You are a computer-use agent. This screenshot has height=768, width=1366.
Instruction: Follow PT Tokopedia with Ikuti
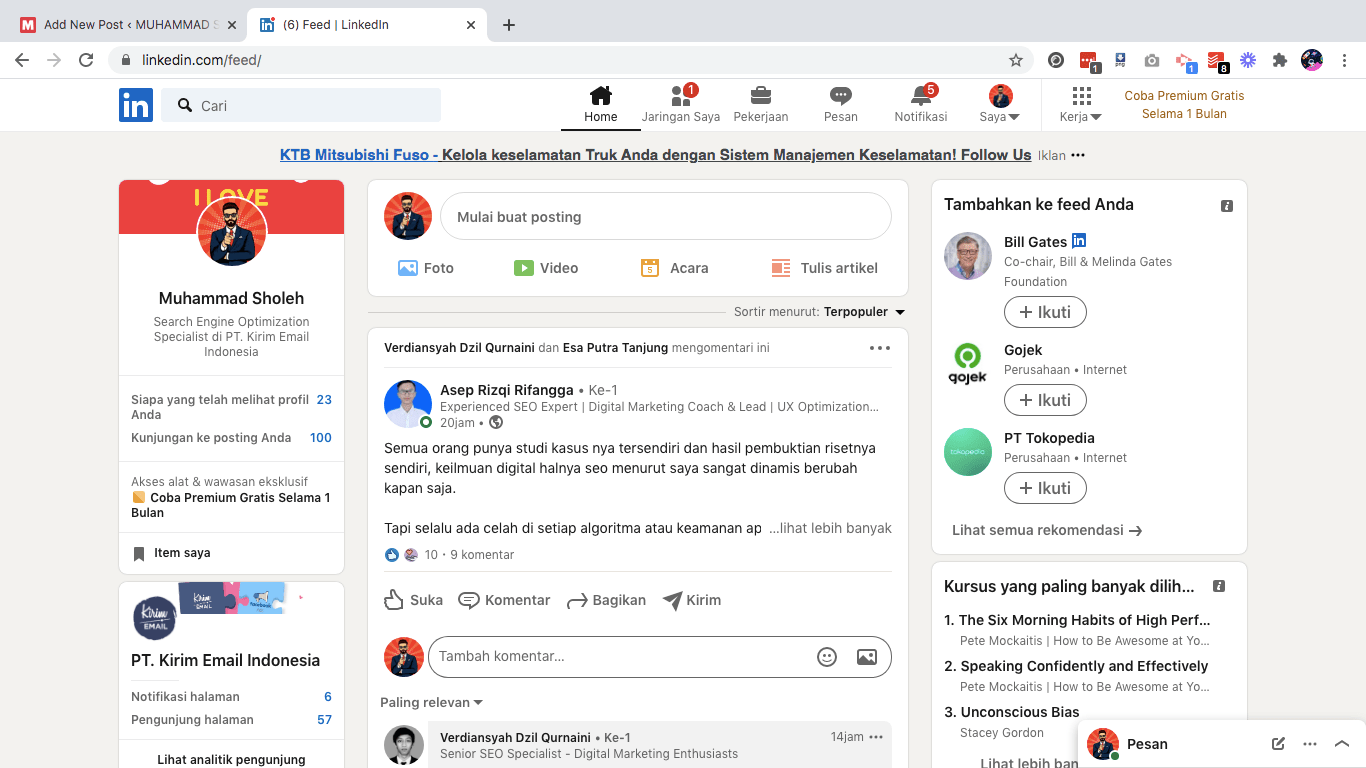coord(1045,488)
